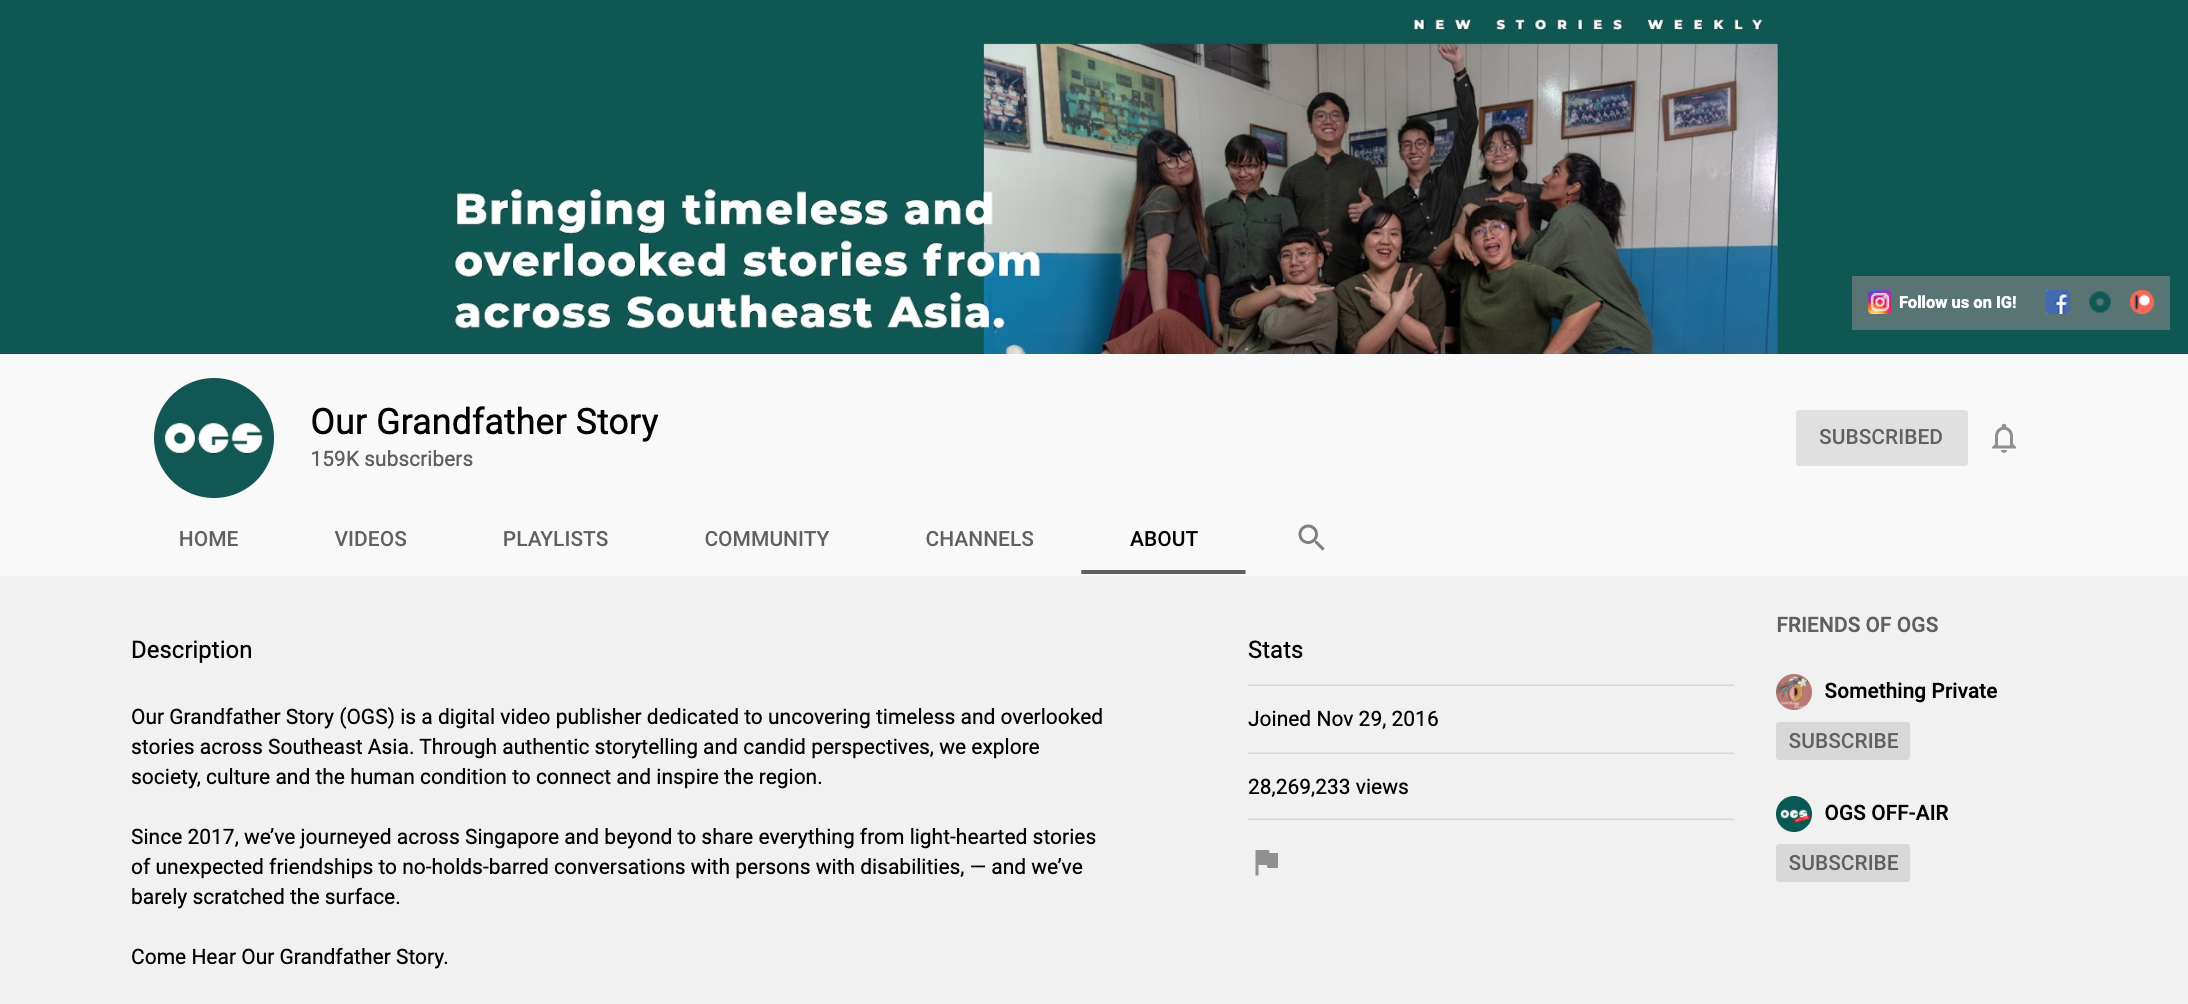Toggle the SUBSCRIBED button off
Image resolution: width=2188 pixels, height=1004 pixels.
1880,438
